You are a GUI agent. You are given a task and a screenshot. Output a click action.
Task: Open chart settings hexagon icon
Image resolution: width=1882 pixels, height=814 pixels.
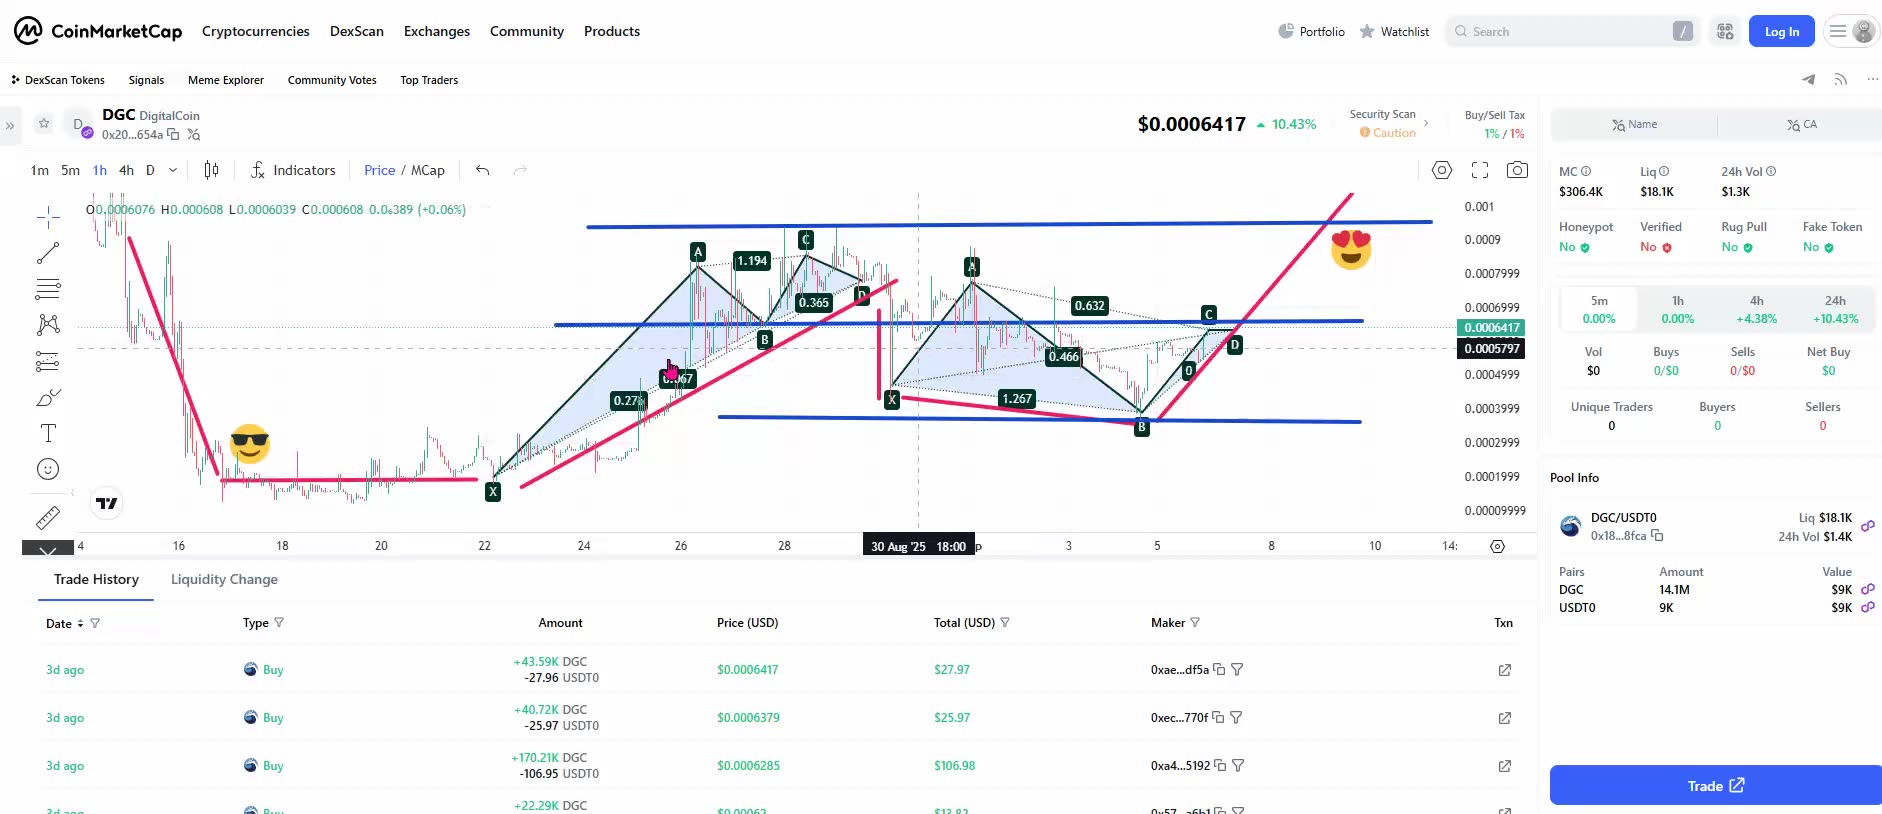pyautogui.click(x=1442, y=170)
